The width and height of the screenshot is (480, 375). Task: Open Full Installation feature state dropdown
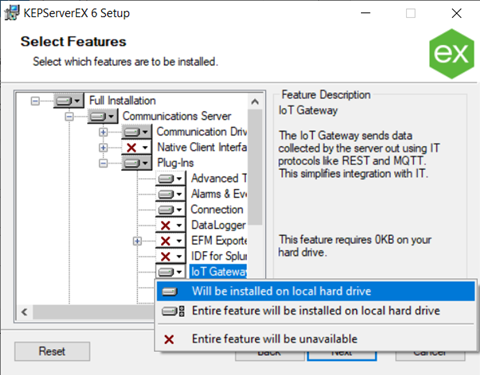(68, 101)
